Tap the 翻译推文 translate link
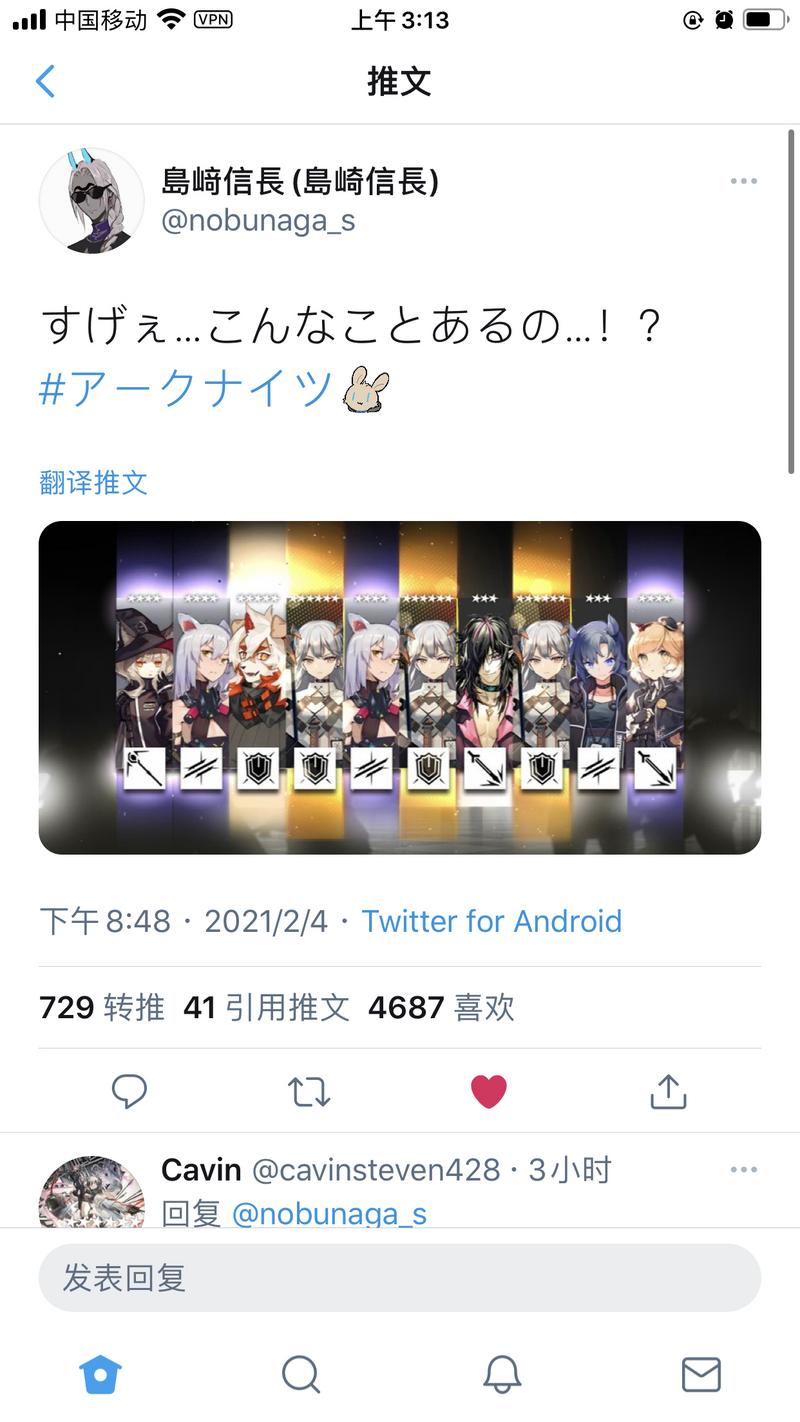Image resolution: width=800 pixels, height=1422 pixels. (94, 483)
